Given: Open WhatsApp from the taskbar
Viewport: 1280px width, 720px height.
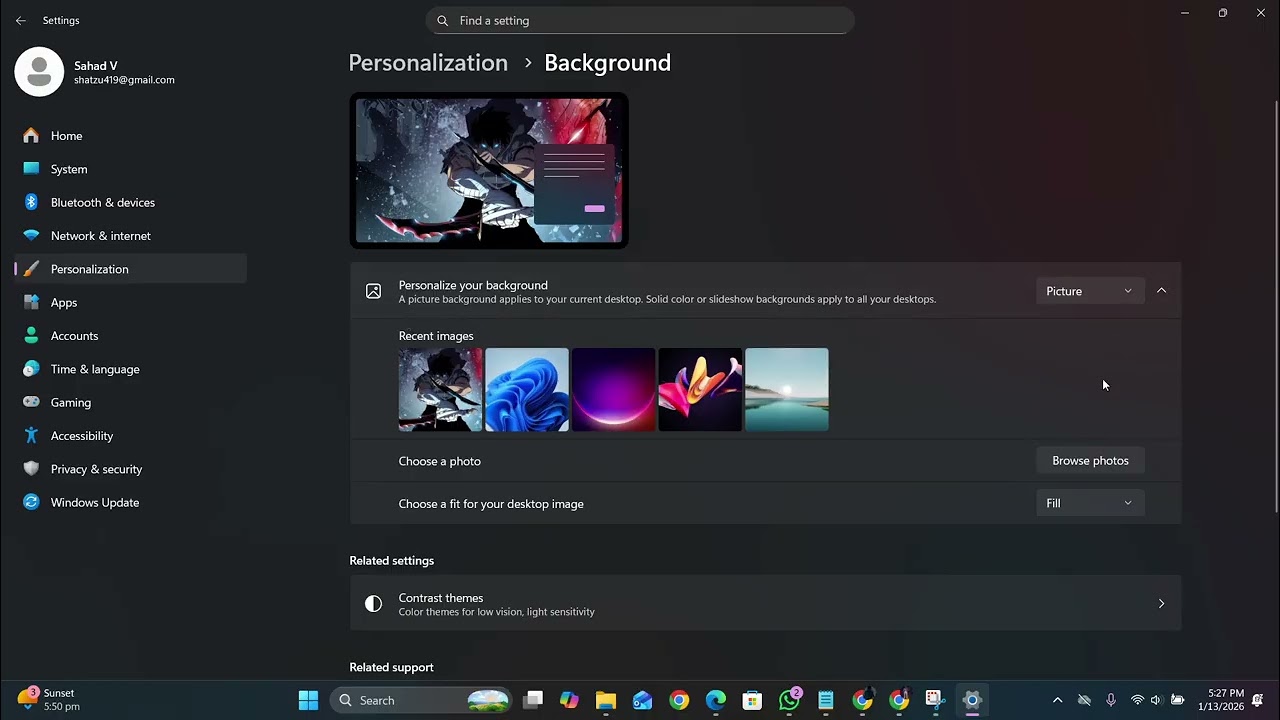Looking at the screenshot, I should point(789,700).
